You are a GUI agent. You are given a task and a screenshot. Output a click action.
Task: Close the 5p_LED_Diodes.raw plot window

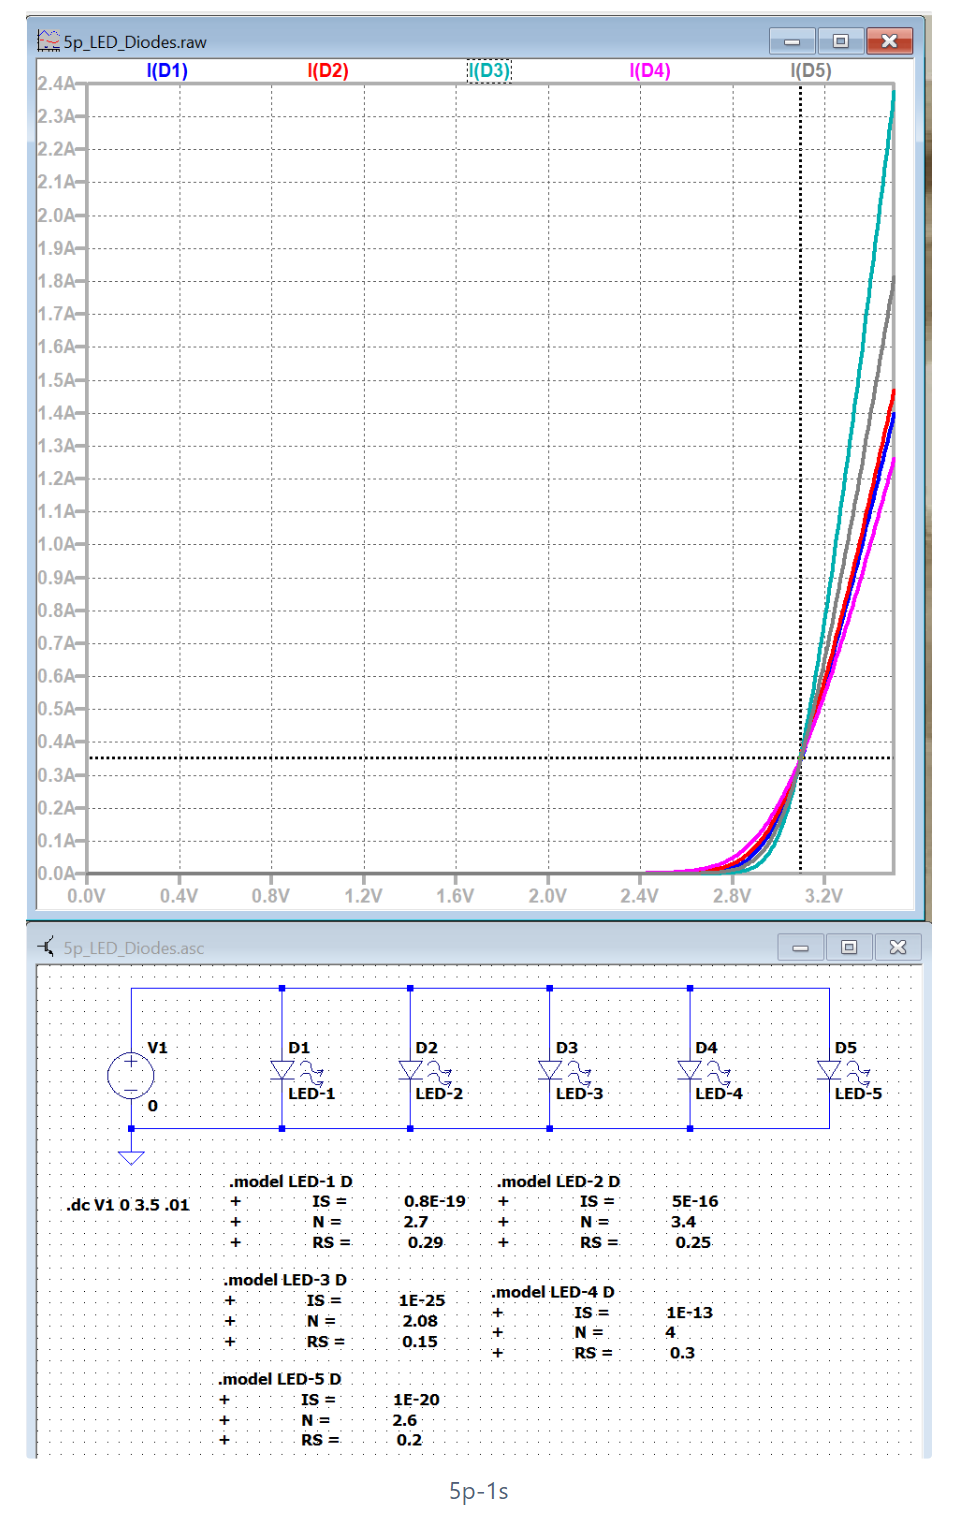(x=889, y=41)
